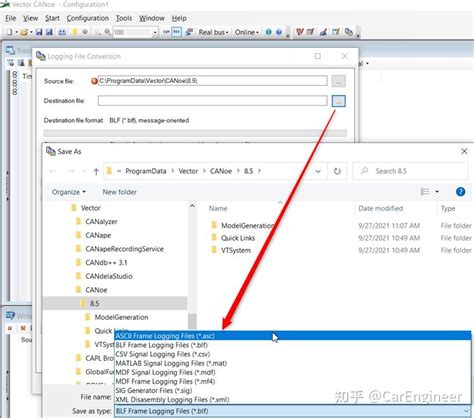Click the Destination file input field
Screen dimensions: 474x418
(x=212, y=101)
